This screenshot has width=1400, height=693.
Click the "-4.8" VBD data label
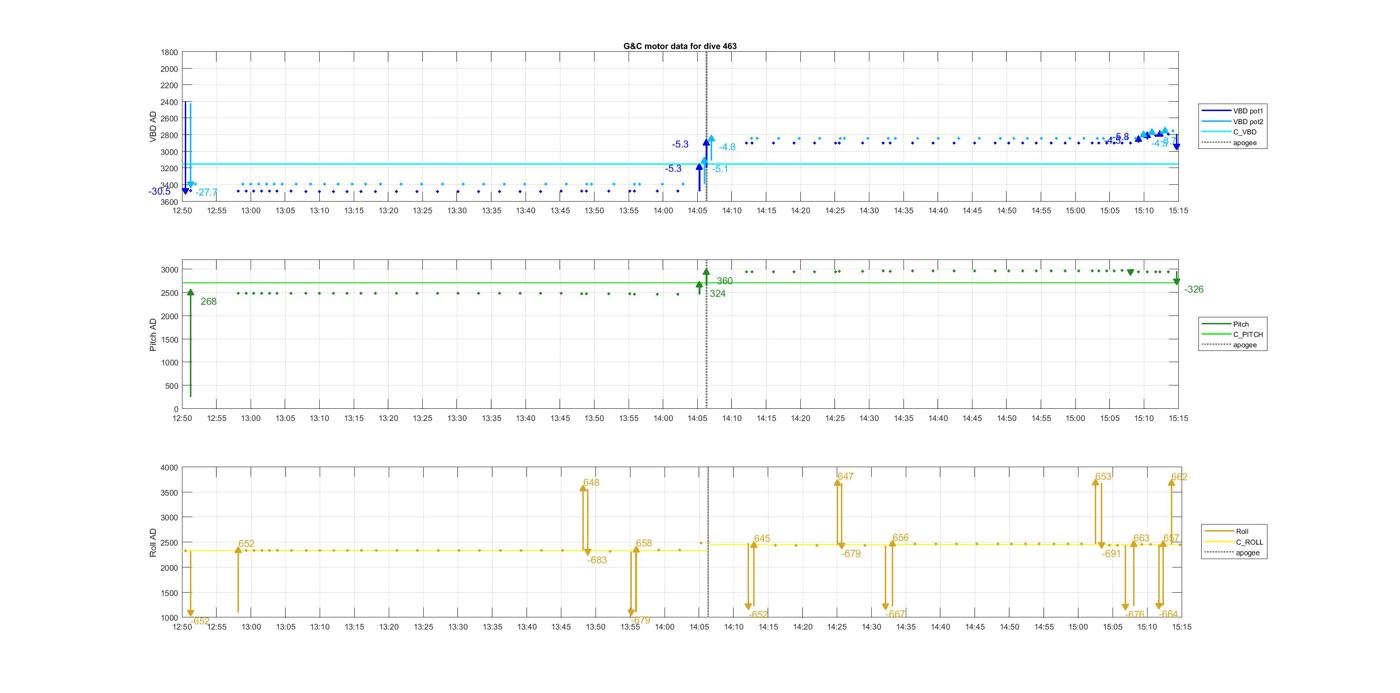tap(727, 147)
